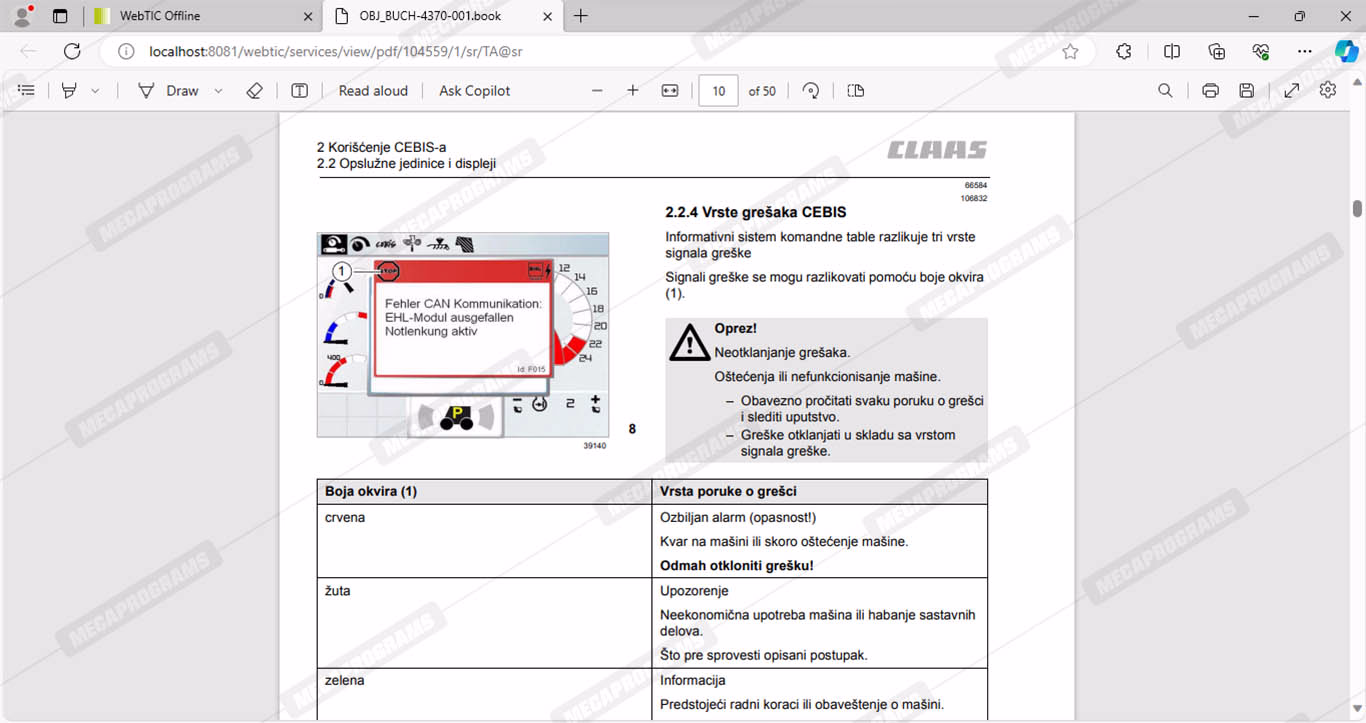Toggle the fit to width button
Viewport: 1366px width, 723px height.
[x=670, y=90]
